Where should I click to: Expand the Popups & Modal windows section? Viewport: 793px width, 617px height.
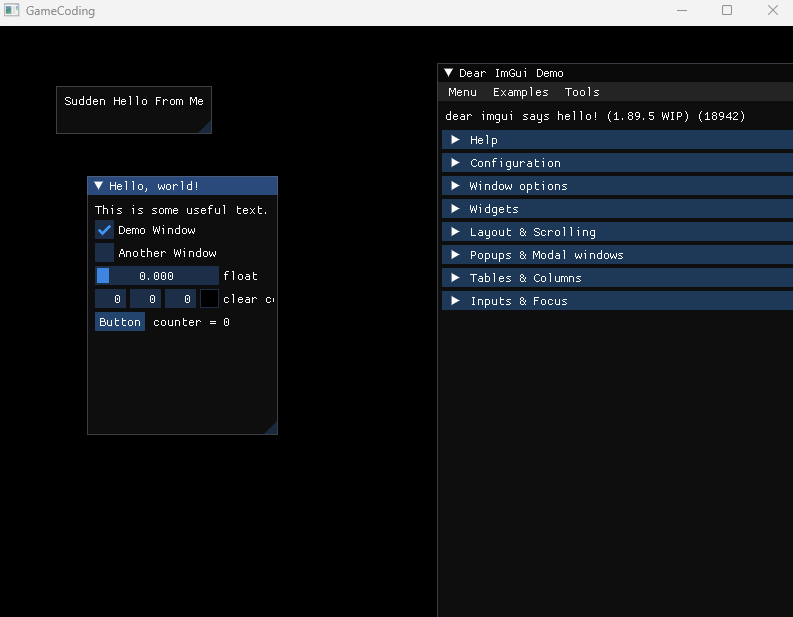618,255
